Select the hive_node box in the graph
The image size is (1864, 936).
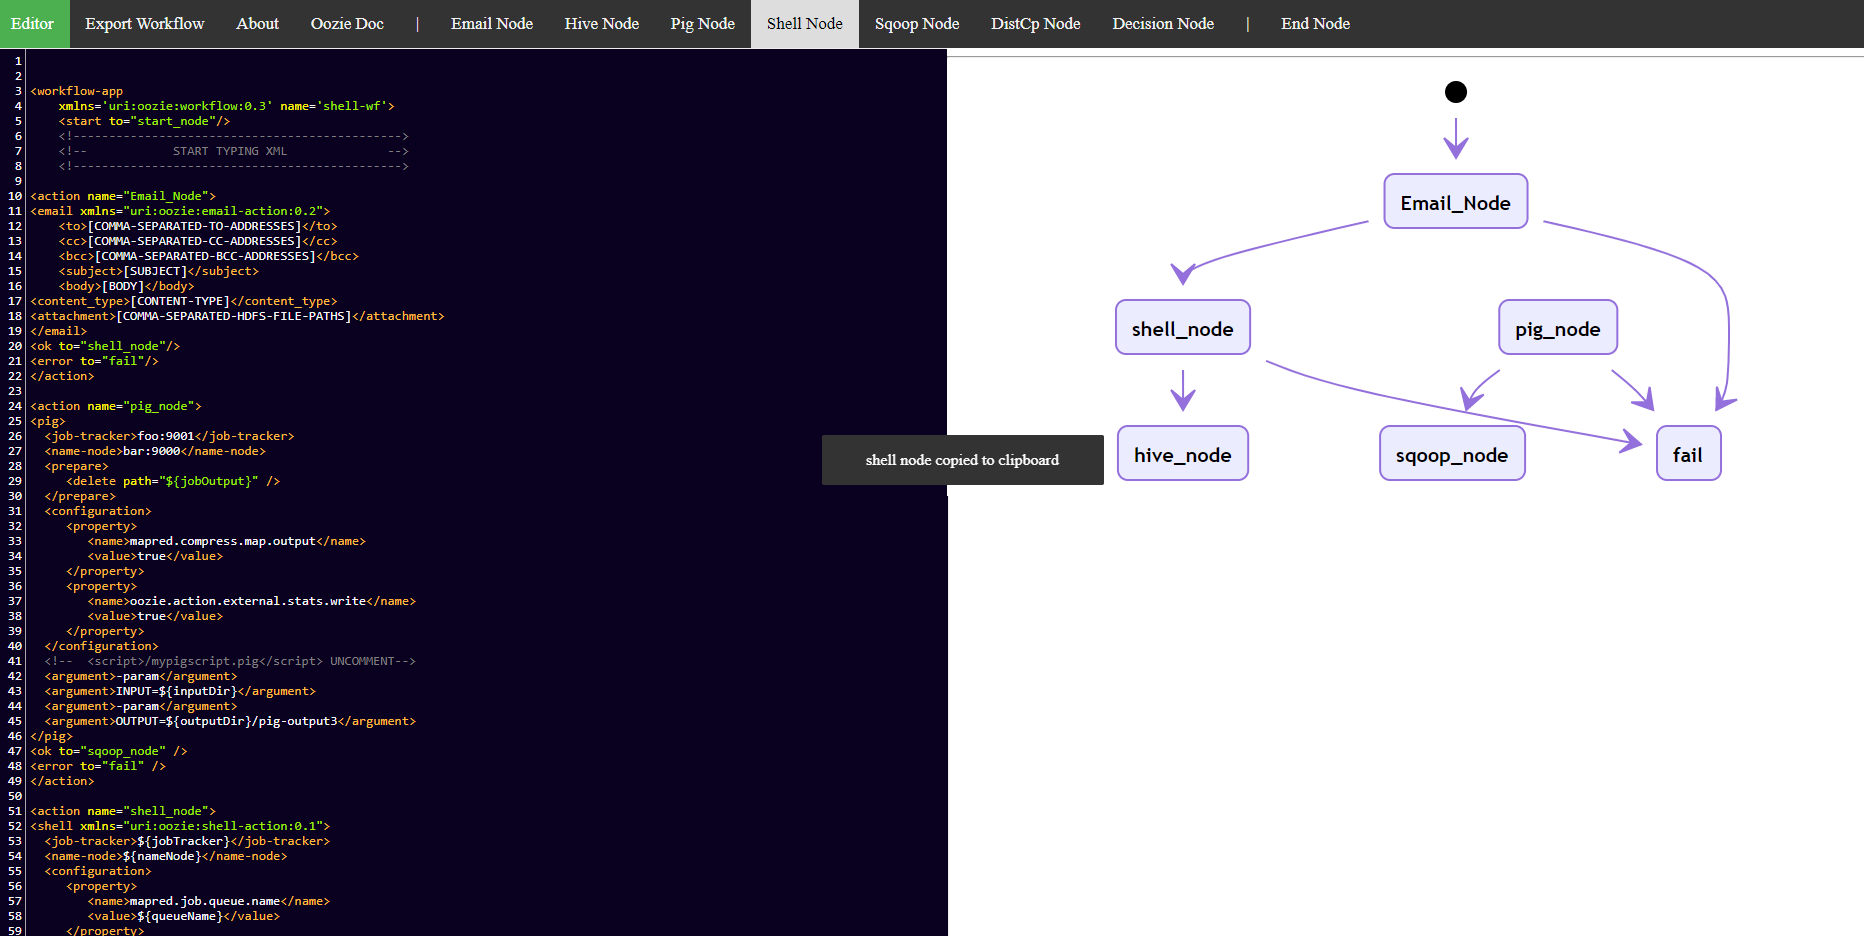1183,454
